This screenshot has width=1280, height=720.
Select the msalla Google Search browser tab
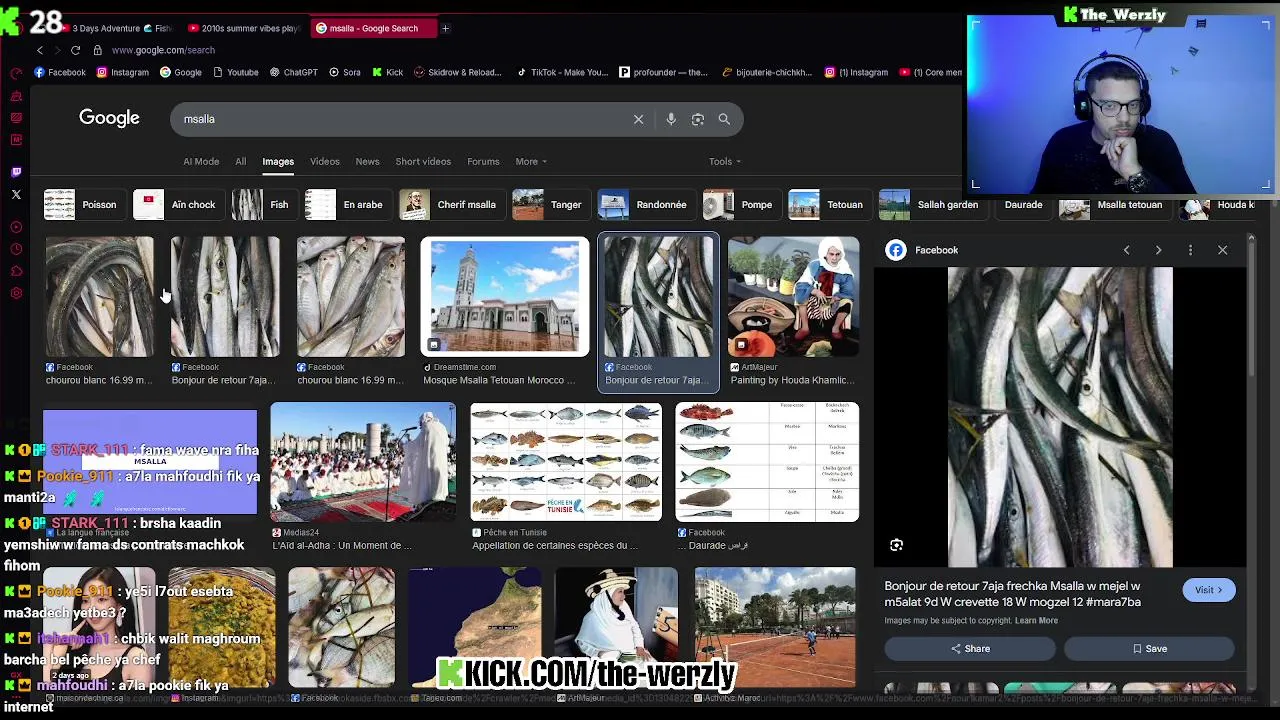[x=372, y=28]
